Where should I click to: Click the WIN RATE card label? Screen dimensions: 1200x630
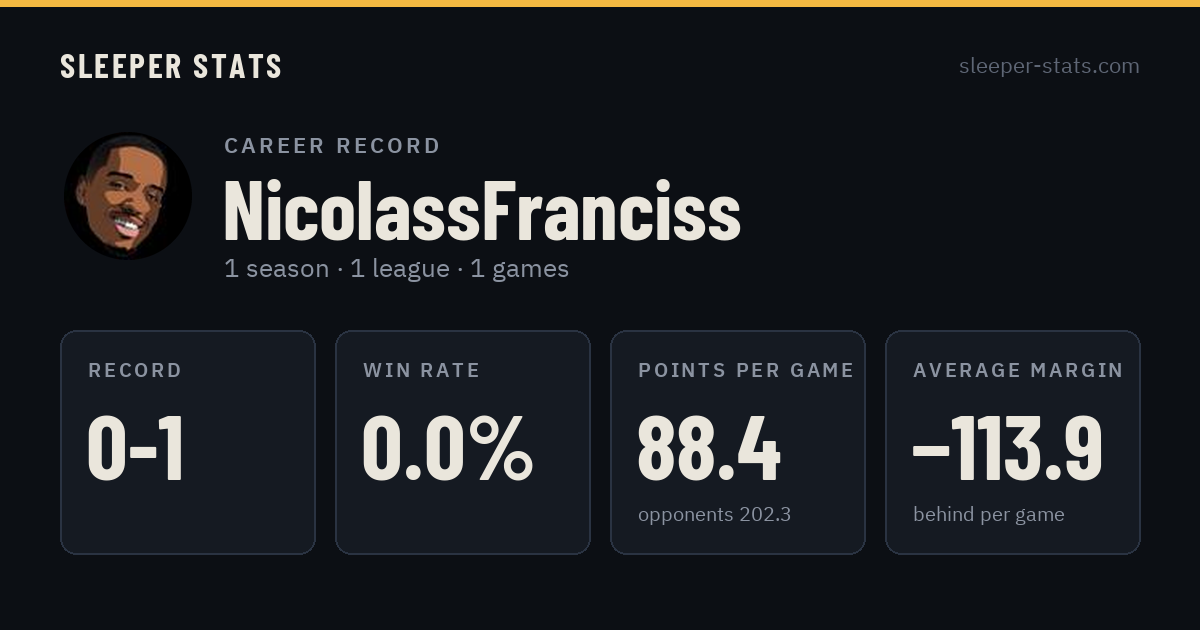point(422,370)
